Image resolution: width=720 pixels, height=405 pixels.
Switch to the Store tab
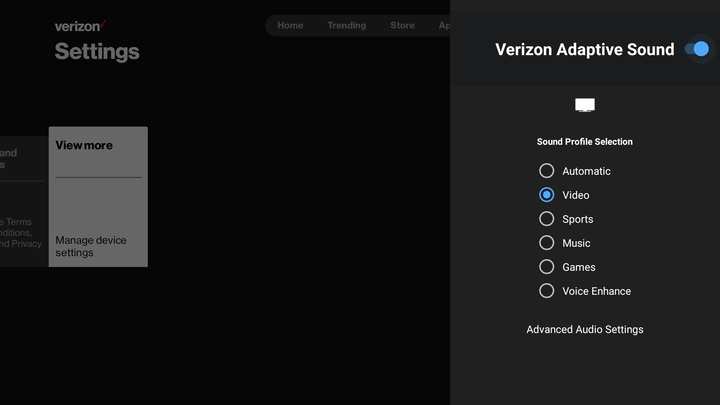point(402,25)
